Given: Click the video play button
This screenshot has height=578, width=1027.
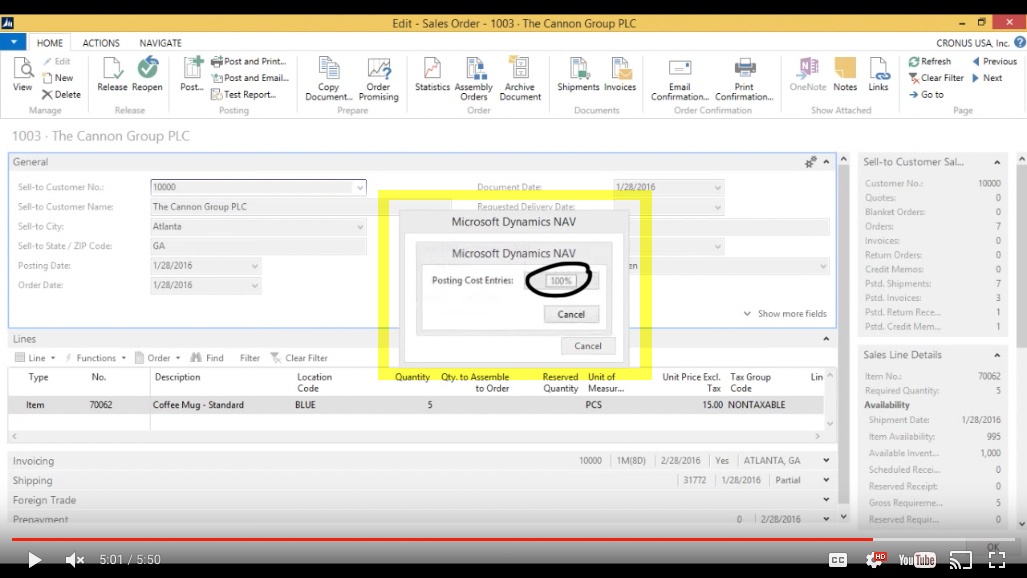Looking at the screenshot, I should pyautogui.click(x=34, y=560).
